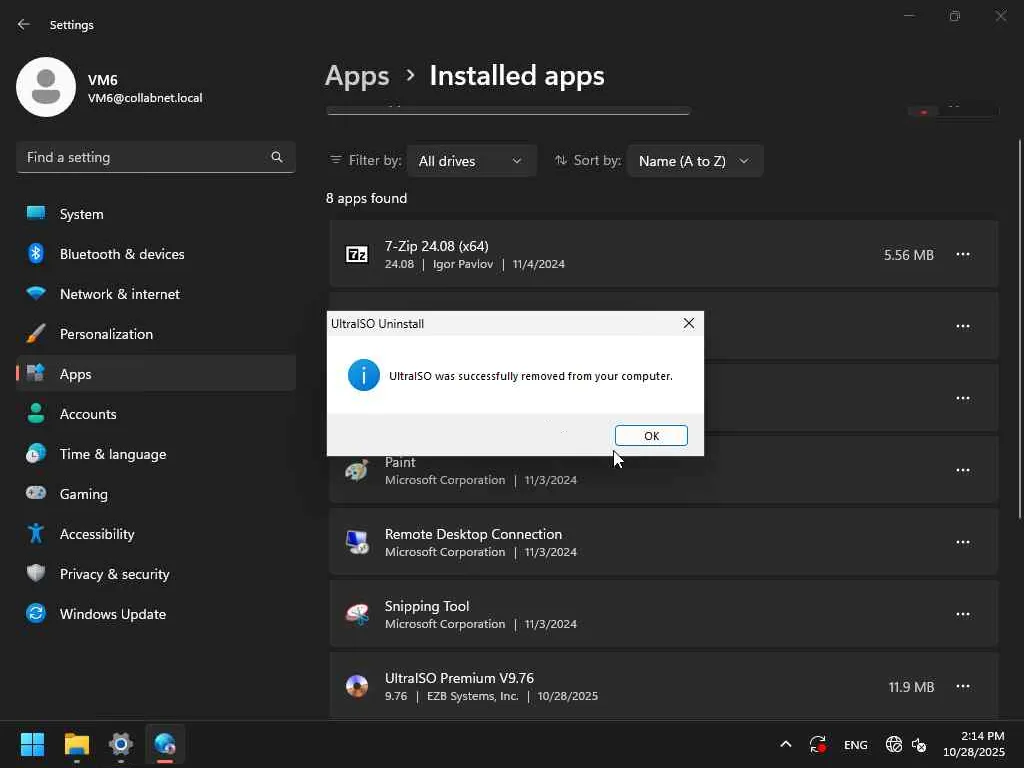Open more options for Remote Desktop Connection
This screenshot has height=768, width=1024.
point(962,542)
